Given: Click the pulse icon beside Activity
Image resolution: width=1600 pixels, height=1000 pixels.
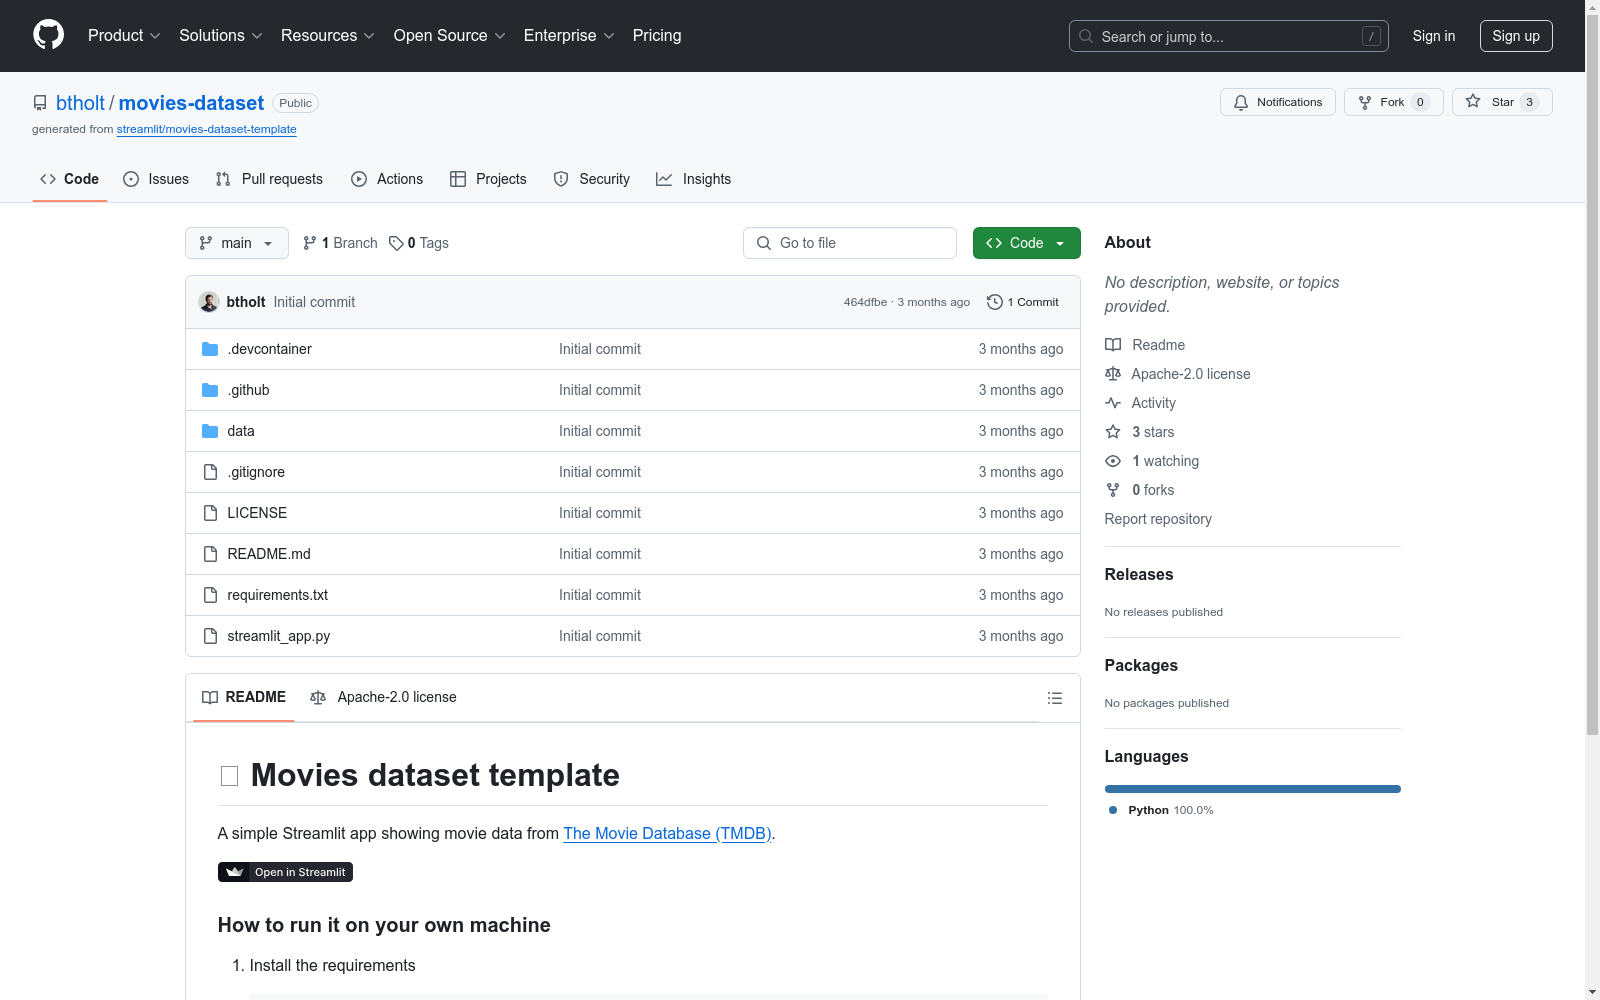Looking at the screenshot, I should tap(1113, 403).
